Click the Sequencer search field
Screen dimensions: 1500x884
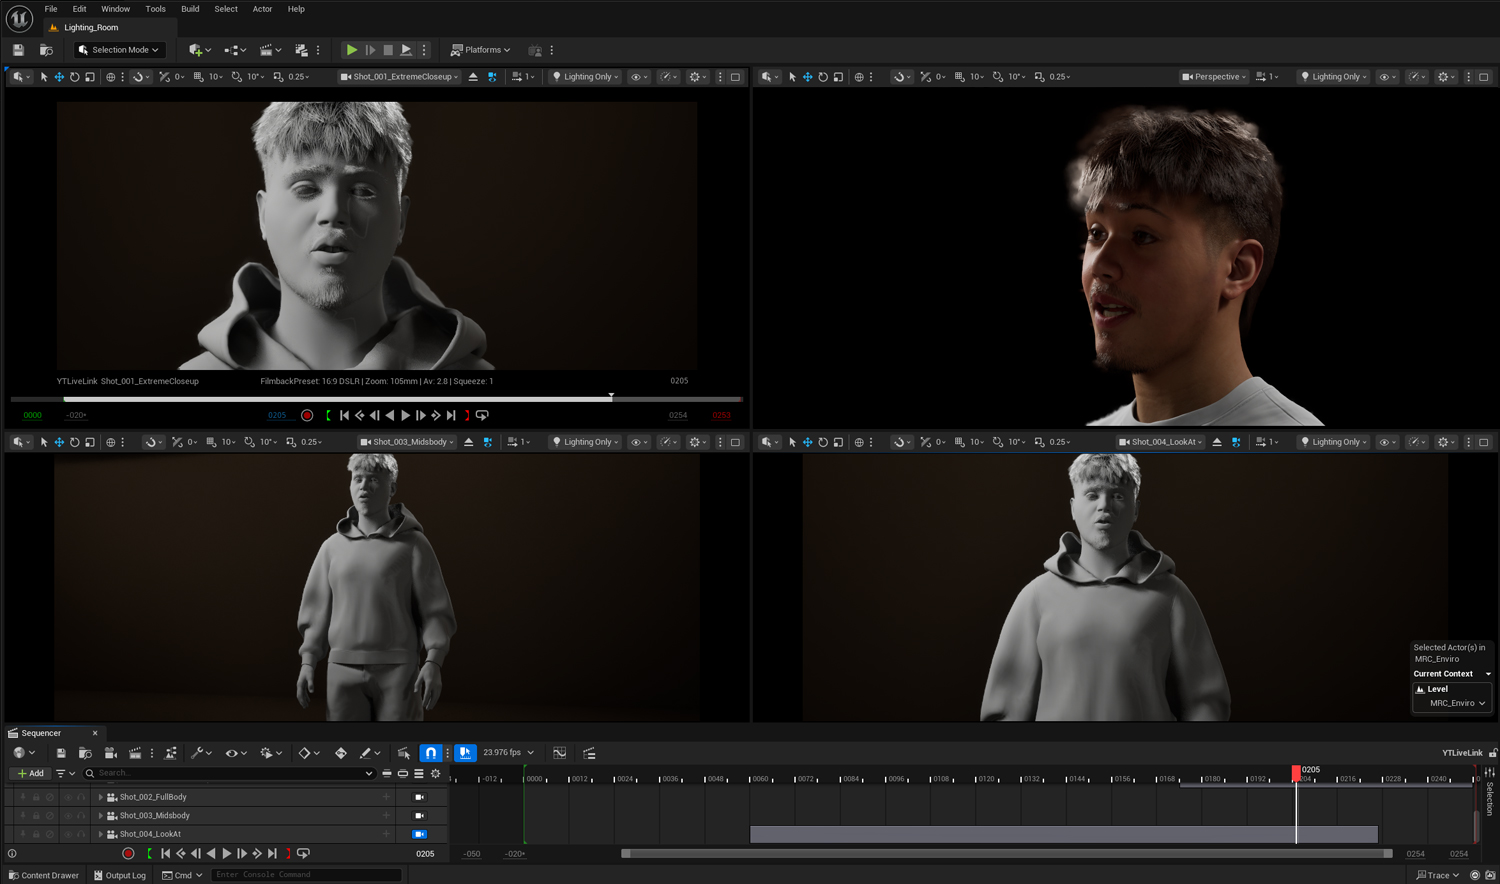click(x=230, y=773)
